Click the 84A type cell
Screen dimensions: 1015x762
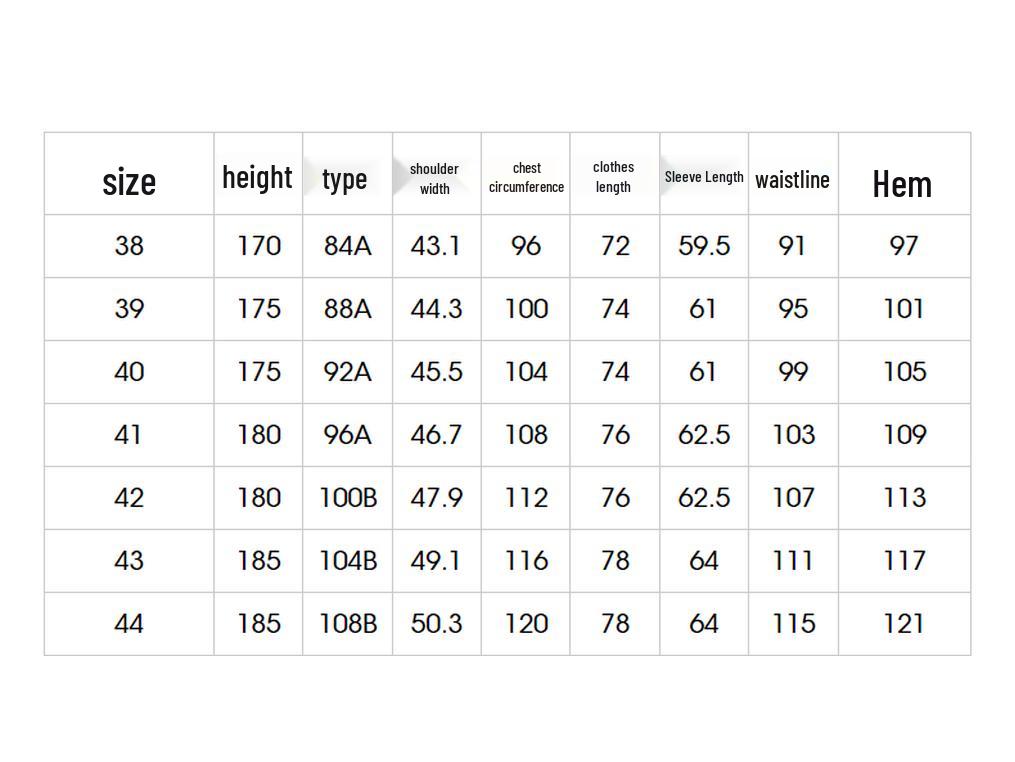pyautogui.click(x=347, y=246)
